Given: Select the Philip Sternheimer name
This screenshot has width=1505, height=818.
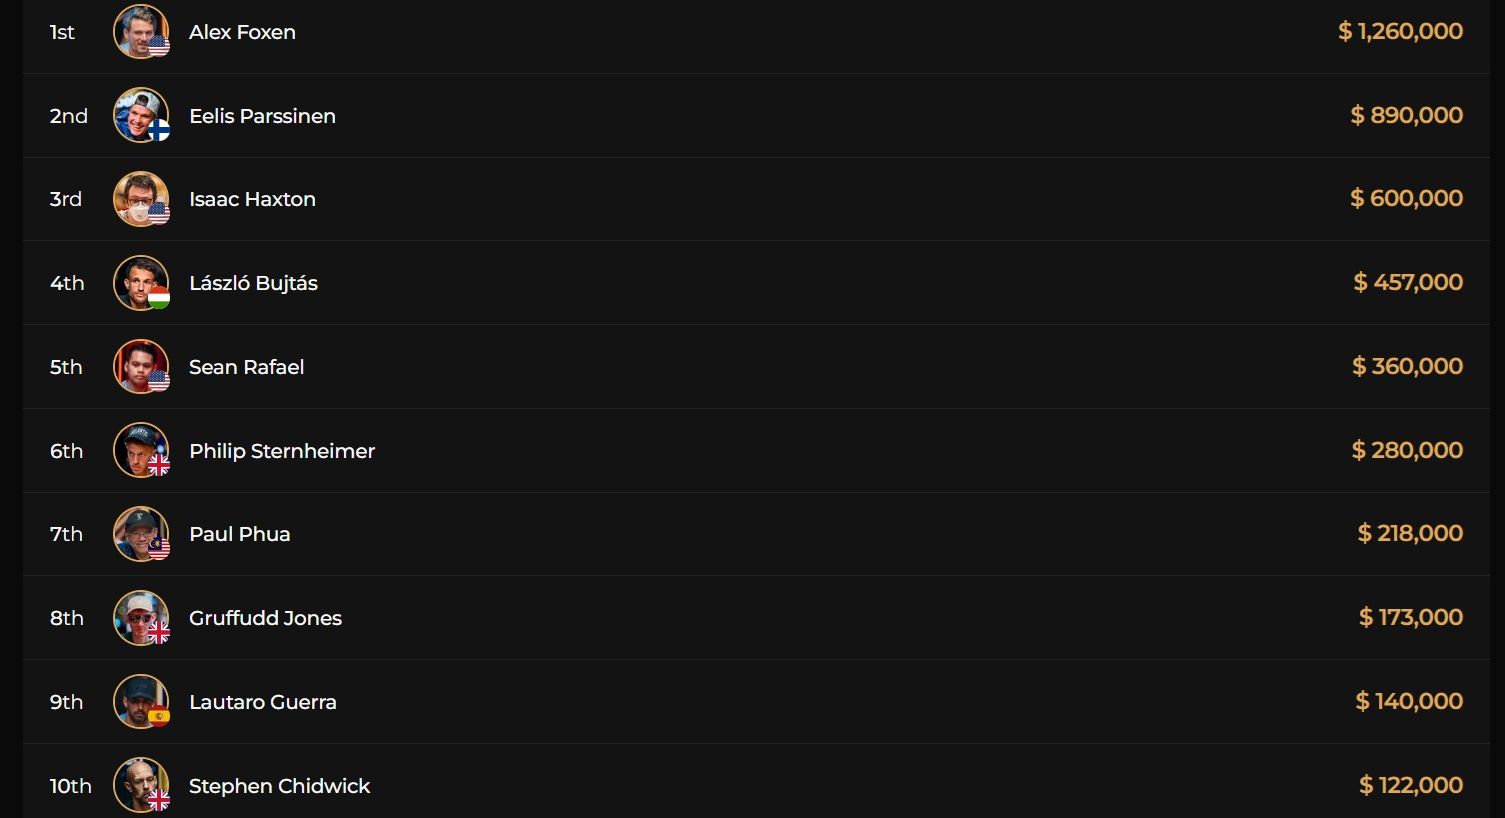Looking at the screenshot, I should click(x=282, y=451).
